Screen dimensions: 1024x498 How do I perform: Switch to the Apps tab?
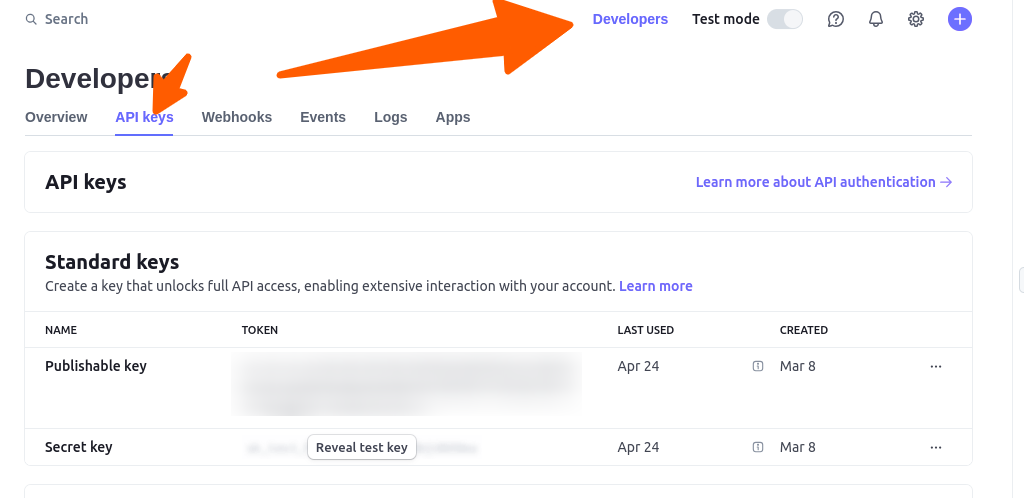pyautogui.click(x=453, y=117)
